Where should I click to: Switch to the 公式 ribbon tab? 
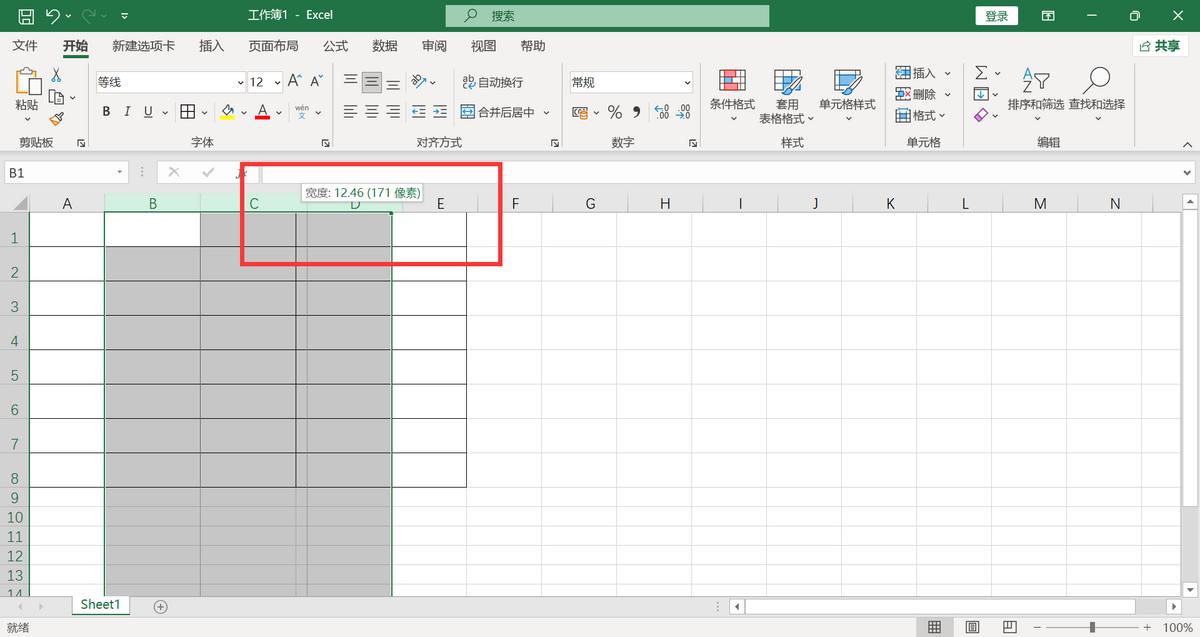coord(335,46)
